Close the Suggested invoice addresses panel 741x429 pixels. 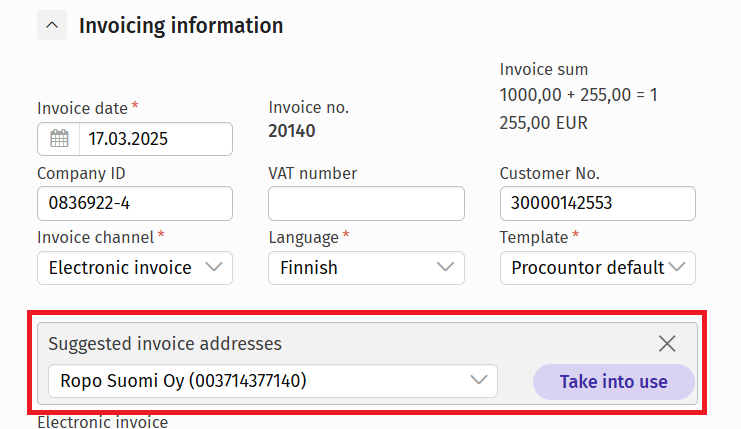[667, 343]
